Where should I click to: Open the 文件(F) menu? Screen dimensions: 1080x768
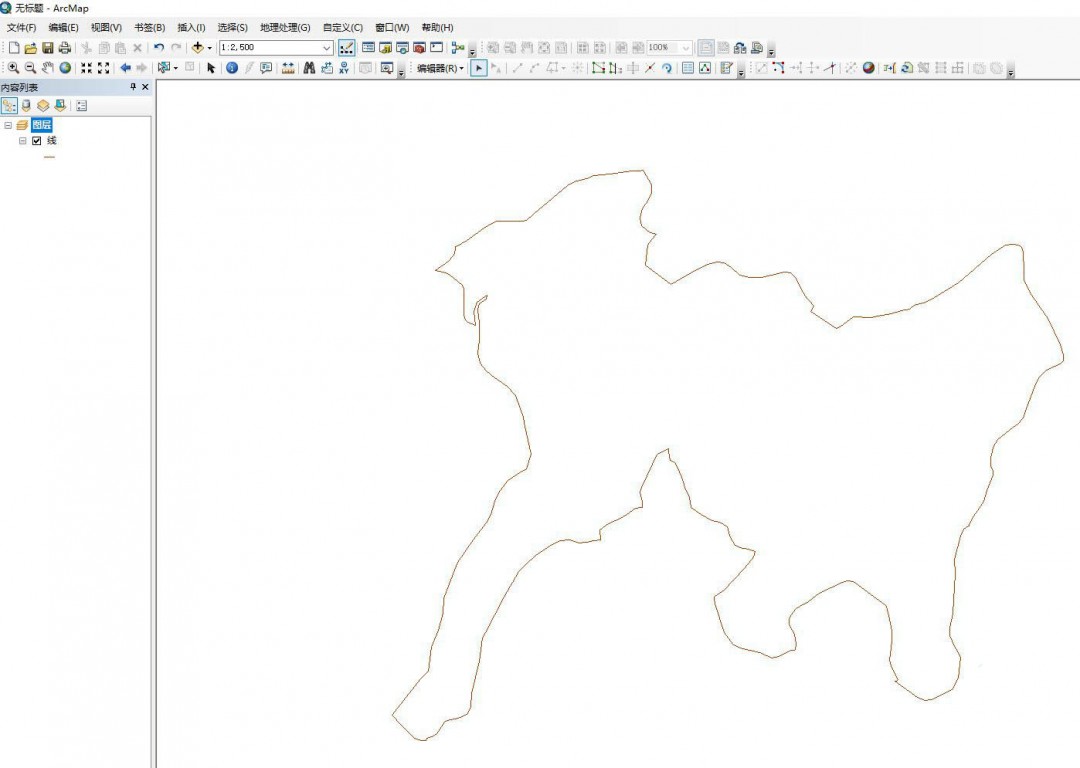click(21, 27)
